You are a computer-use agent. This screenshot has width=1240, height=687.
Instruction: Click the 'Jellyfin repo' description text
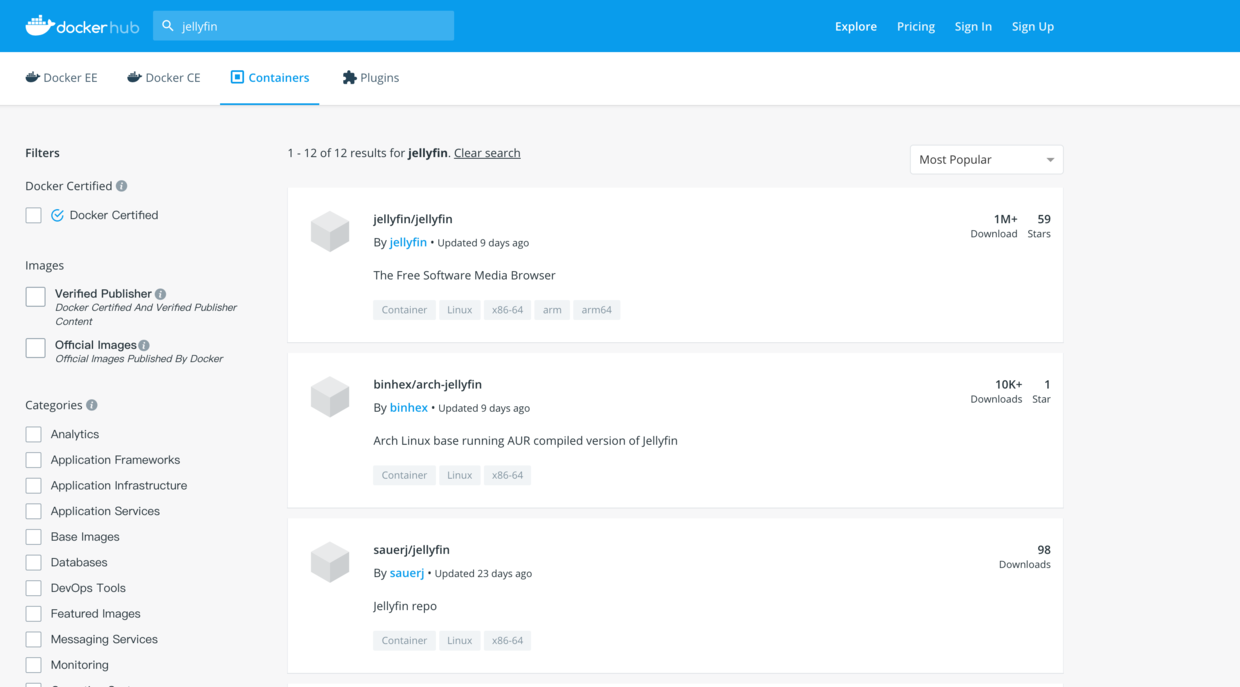click(405, 606)
